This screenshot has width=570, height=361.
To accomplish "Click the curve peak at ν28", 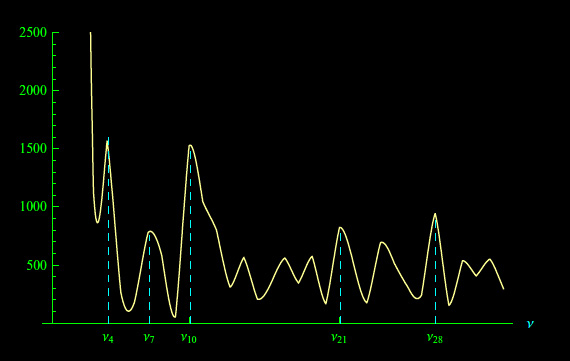I will pyautogui.click(x=435, y=214).
